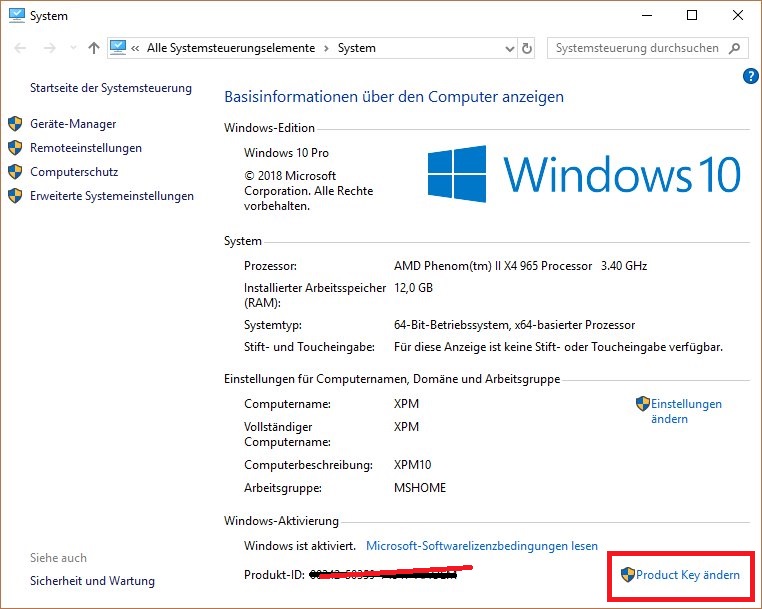
Task: Click the shield icon beside Computerschutz
Action: pyautogui.click(x=15, y=172)
